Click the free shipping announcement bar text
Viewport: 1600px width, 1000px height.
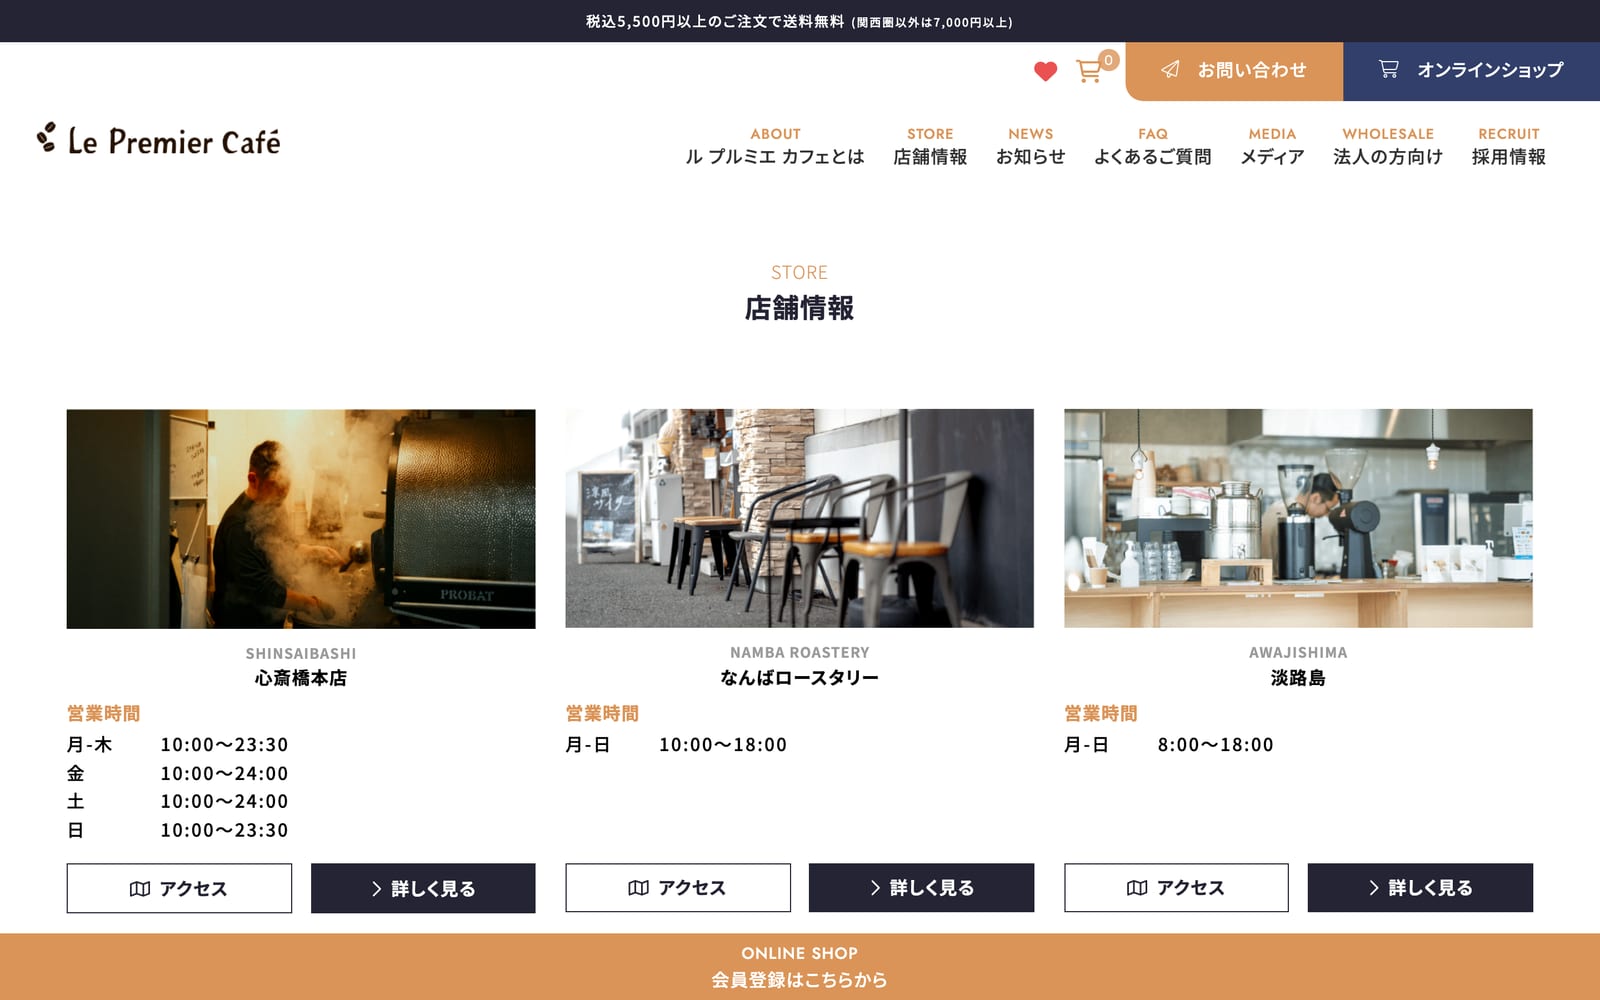tap(799, 21)
